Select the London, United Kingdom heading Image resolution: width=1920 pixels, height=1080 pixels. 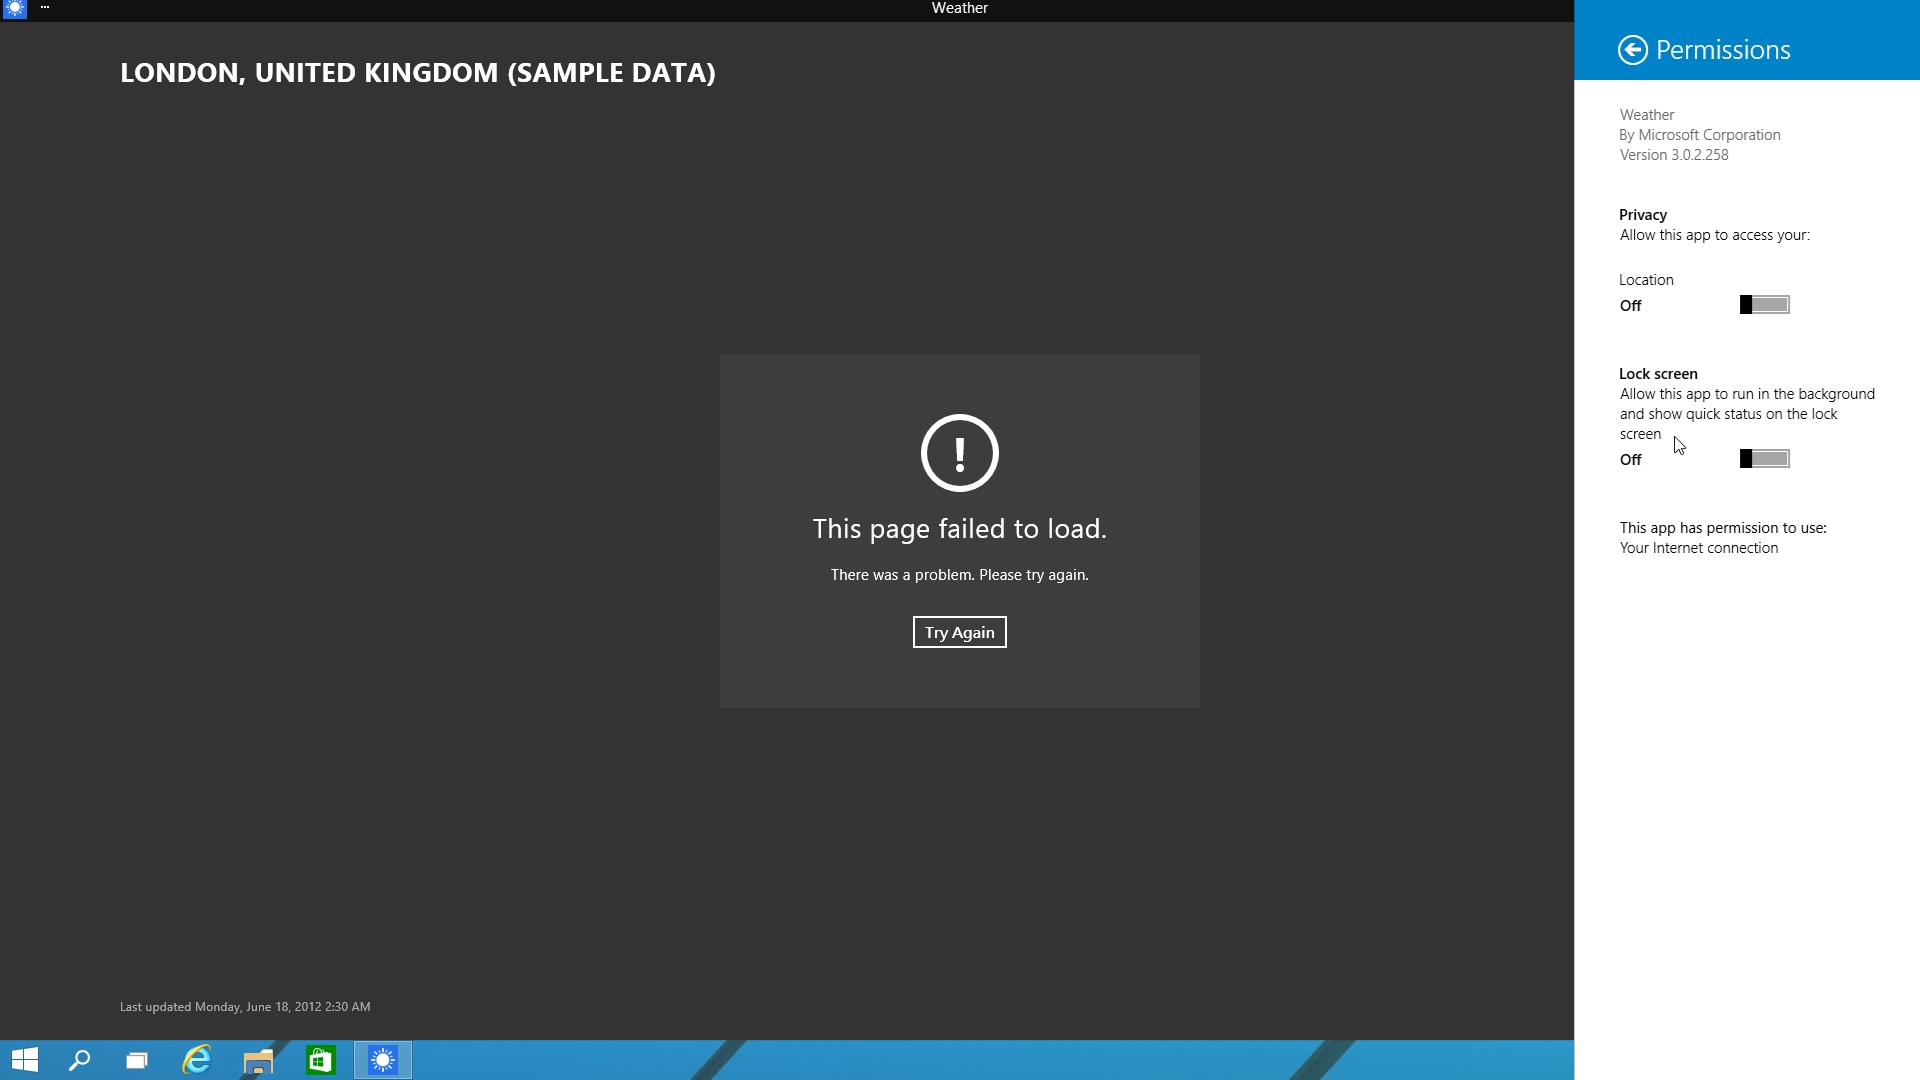click(418, 73)
